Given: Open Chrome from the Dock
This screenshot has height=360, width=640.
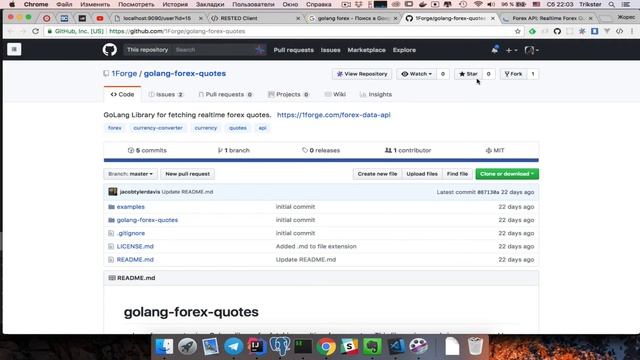Looking at the screenshot, I should pyautogui.click(x=326, y=347).
